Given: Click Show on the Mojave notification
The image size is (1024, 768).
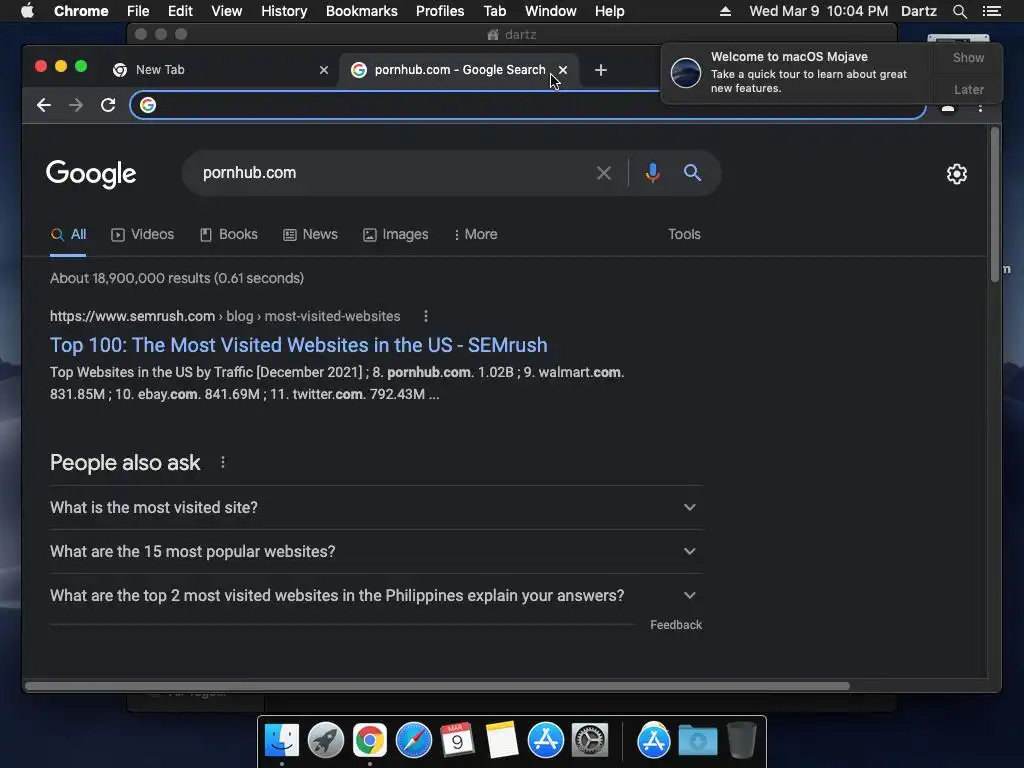Looking at the screenshot, I should tap(968, 57).
